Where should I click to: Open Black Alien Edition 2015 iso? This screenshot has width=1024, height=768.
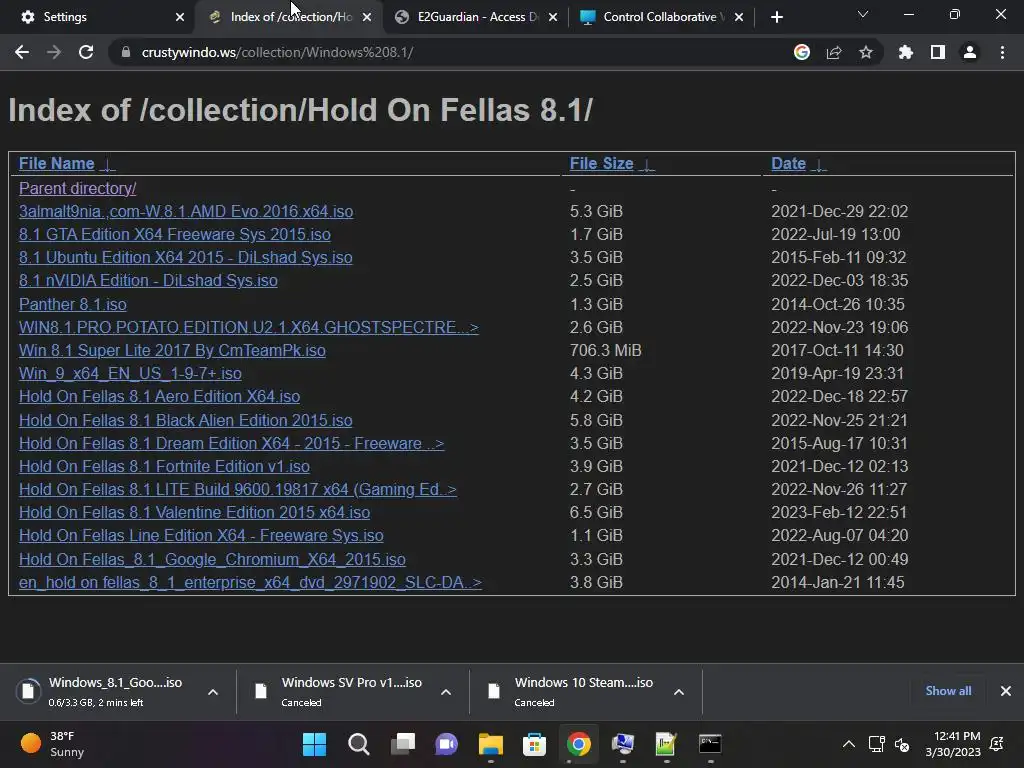coord(185,421)
